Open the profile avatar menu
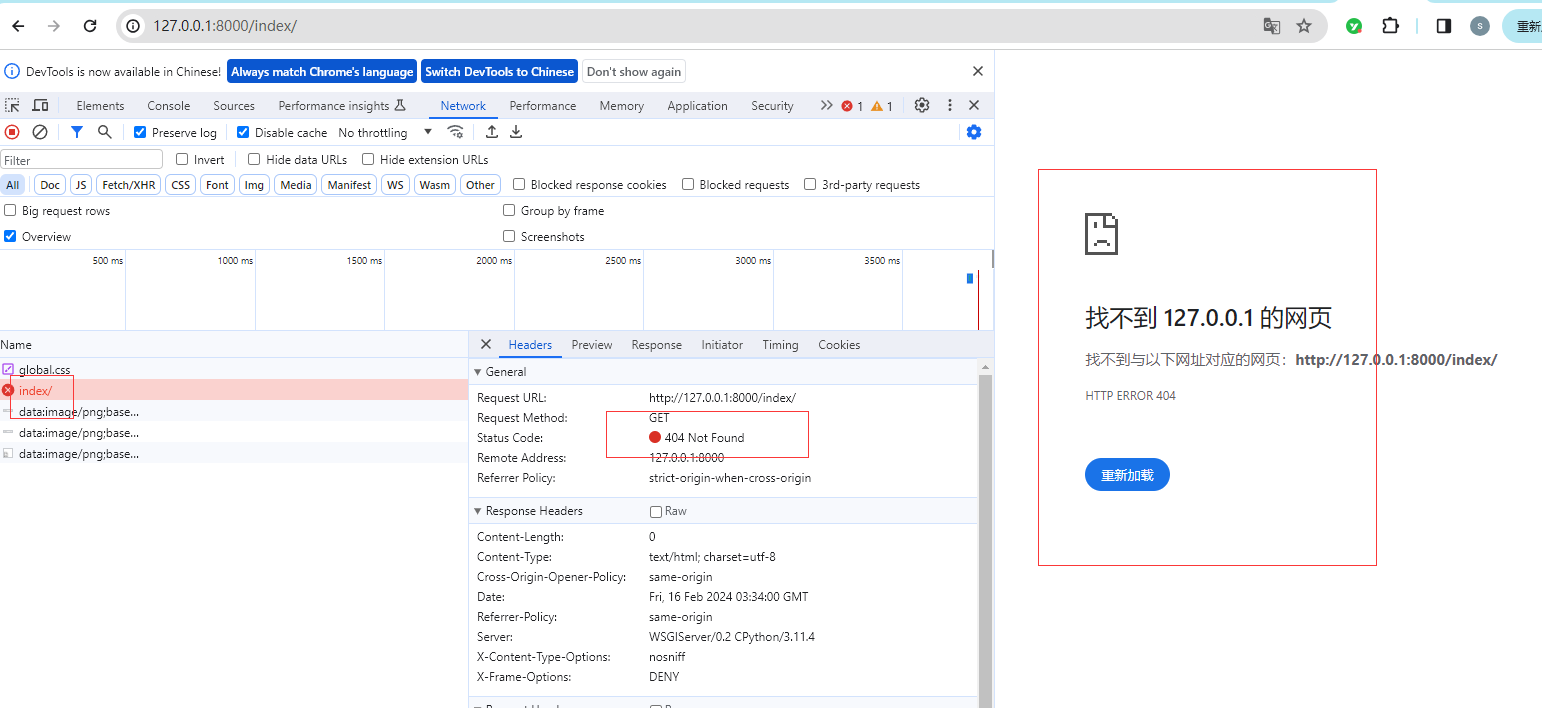 coord(1480,26)
